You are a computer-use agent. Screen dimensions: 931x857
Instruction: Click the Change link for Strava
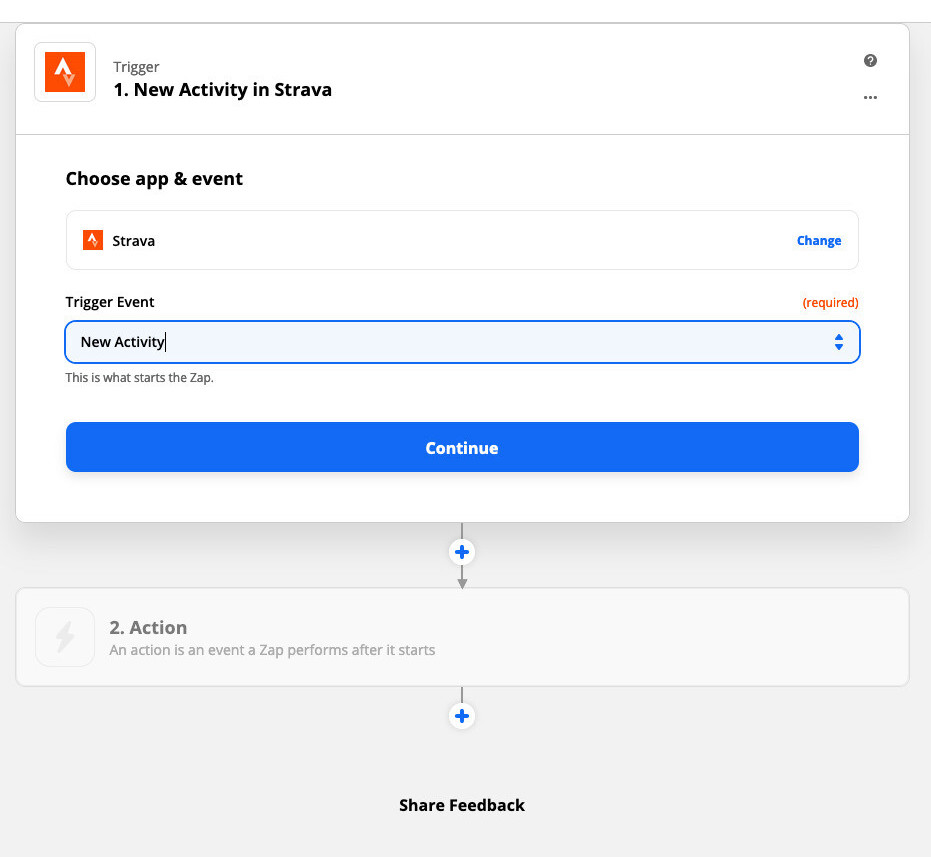818,241
